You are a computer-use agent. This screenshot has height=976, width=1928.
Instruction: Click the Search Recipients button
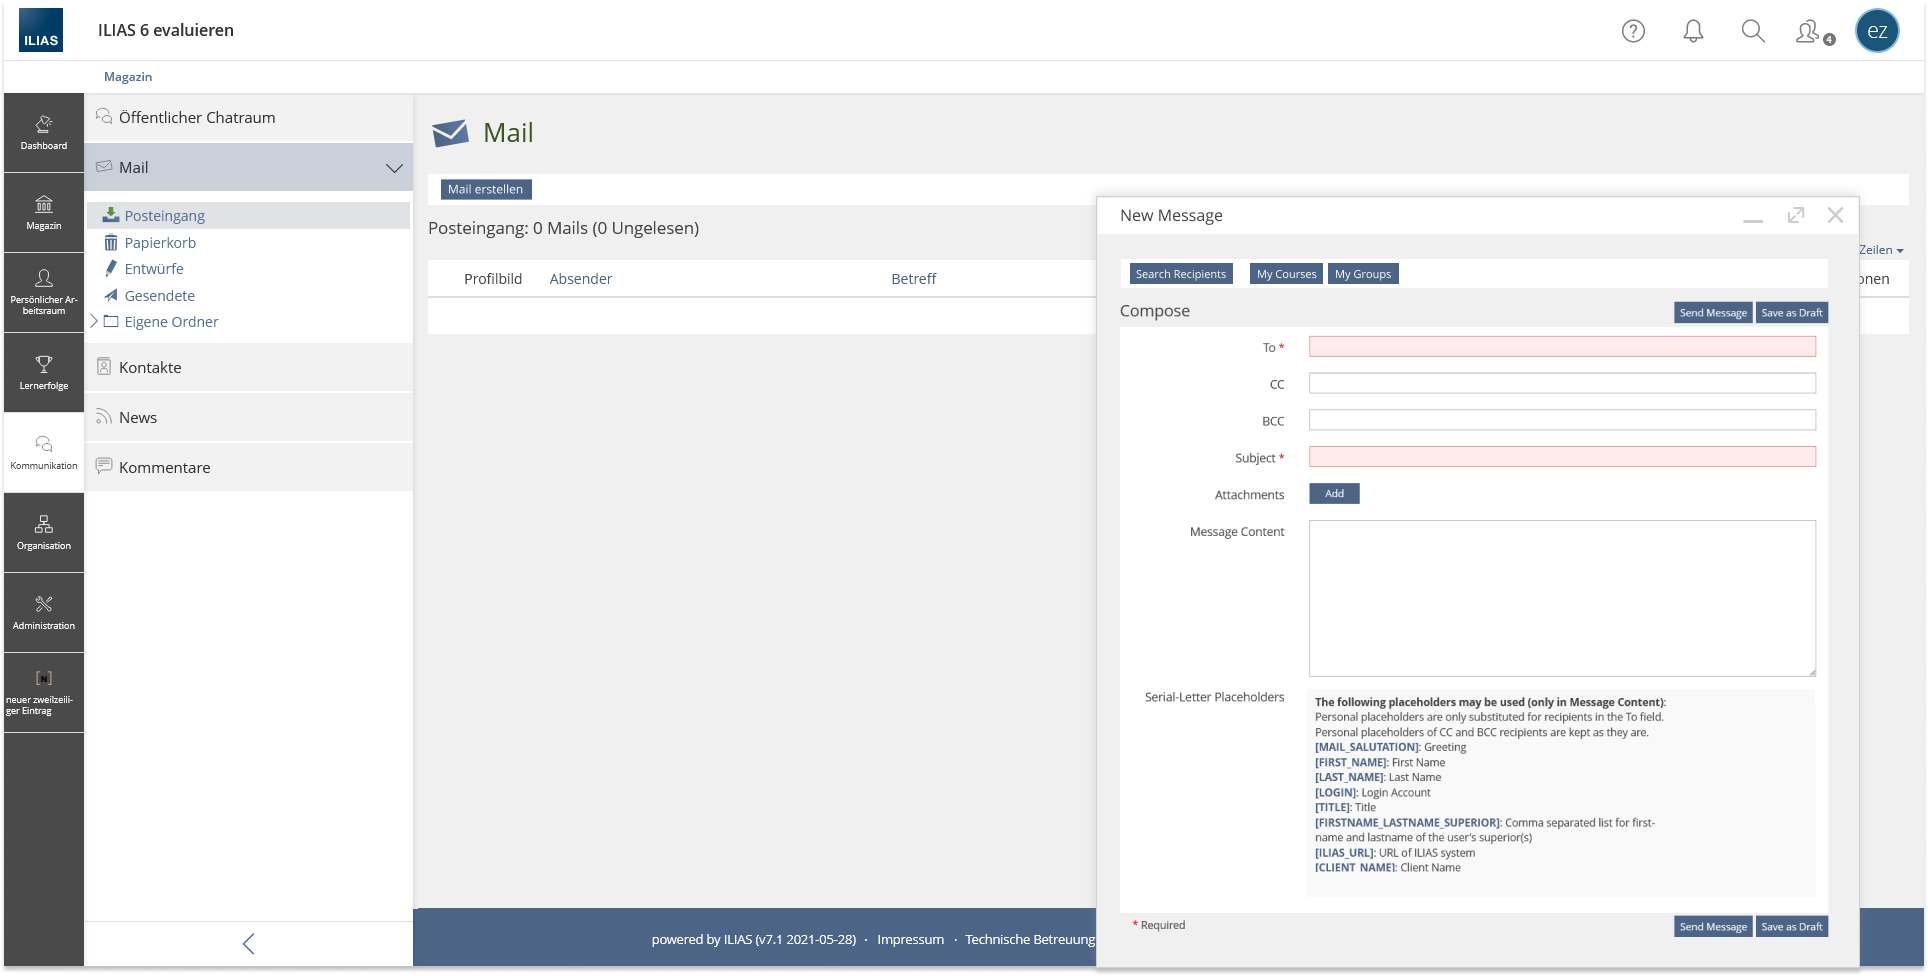point(1180,274)
